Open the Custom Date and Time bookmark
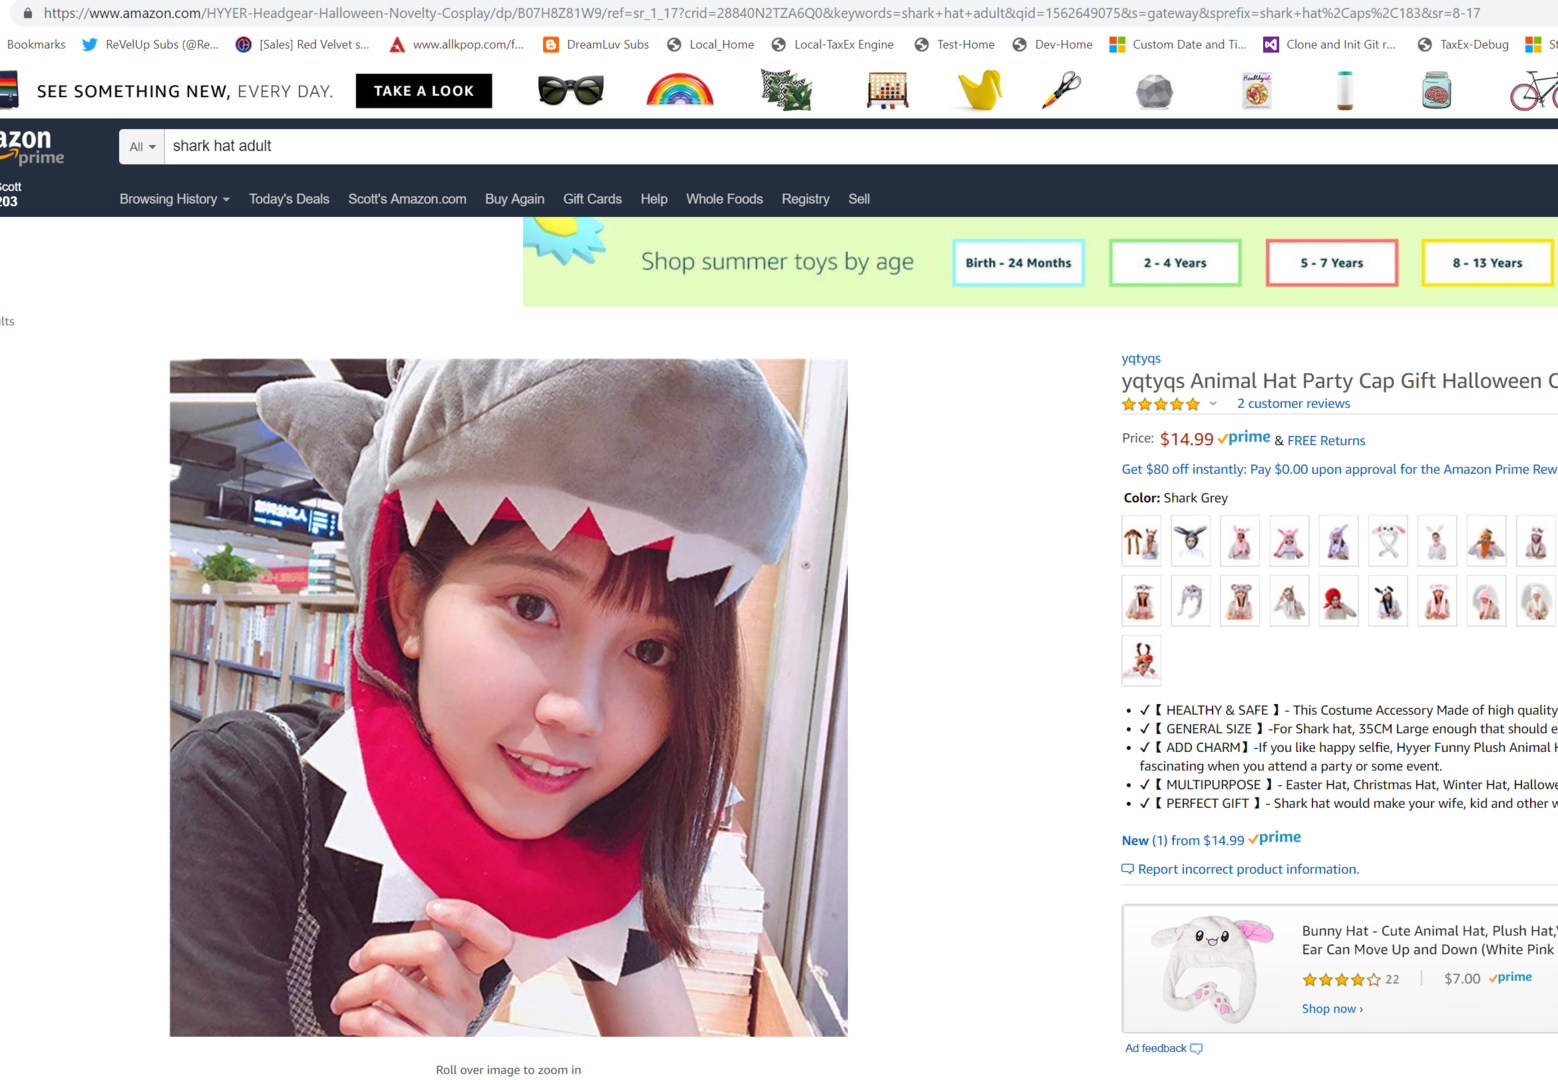 click(1178, 44)
